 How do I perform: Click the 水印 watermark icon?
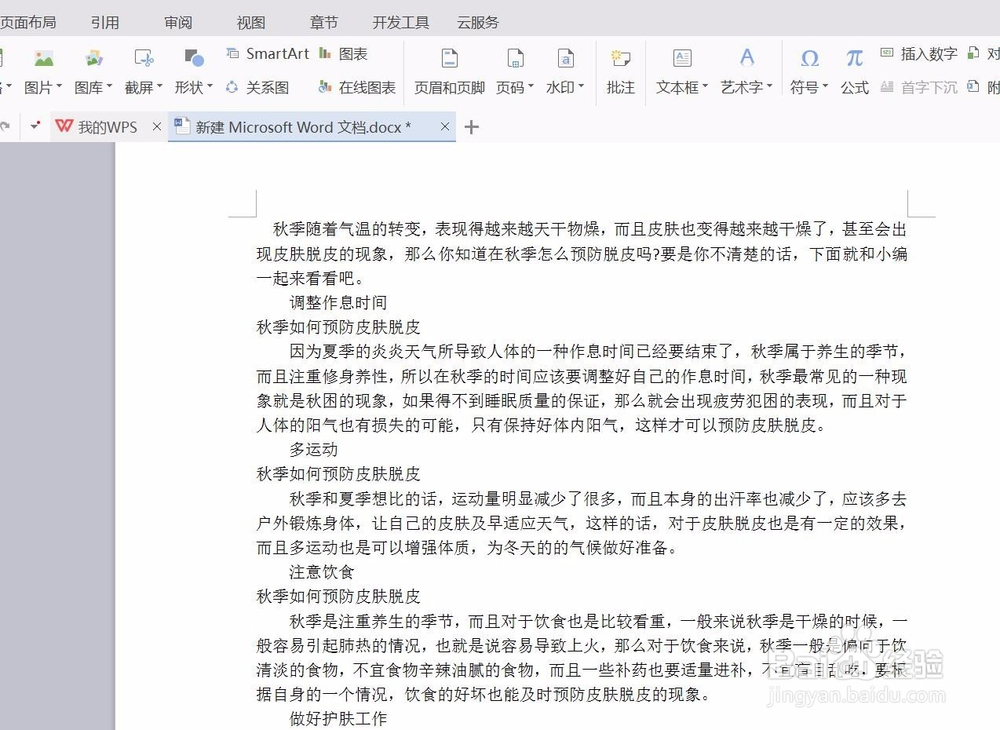point(565,59)
